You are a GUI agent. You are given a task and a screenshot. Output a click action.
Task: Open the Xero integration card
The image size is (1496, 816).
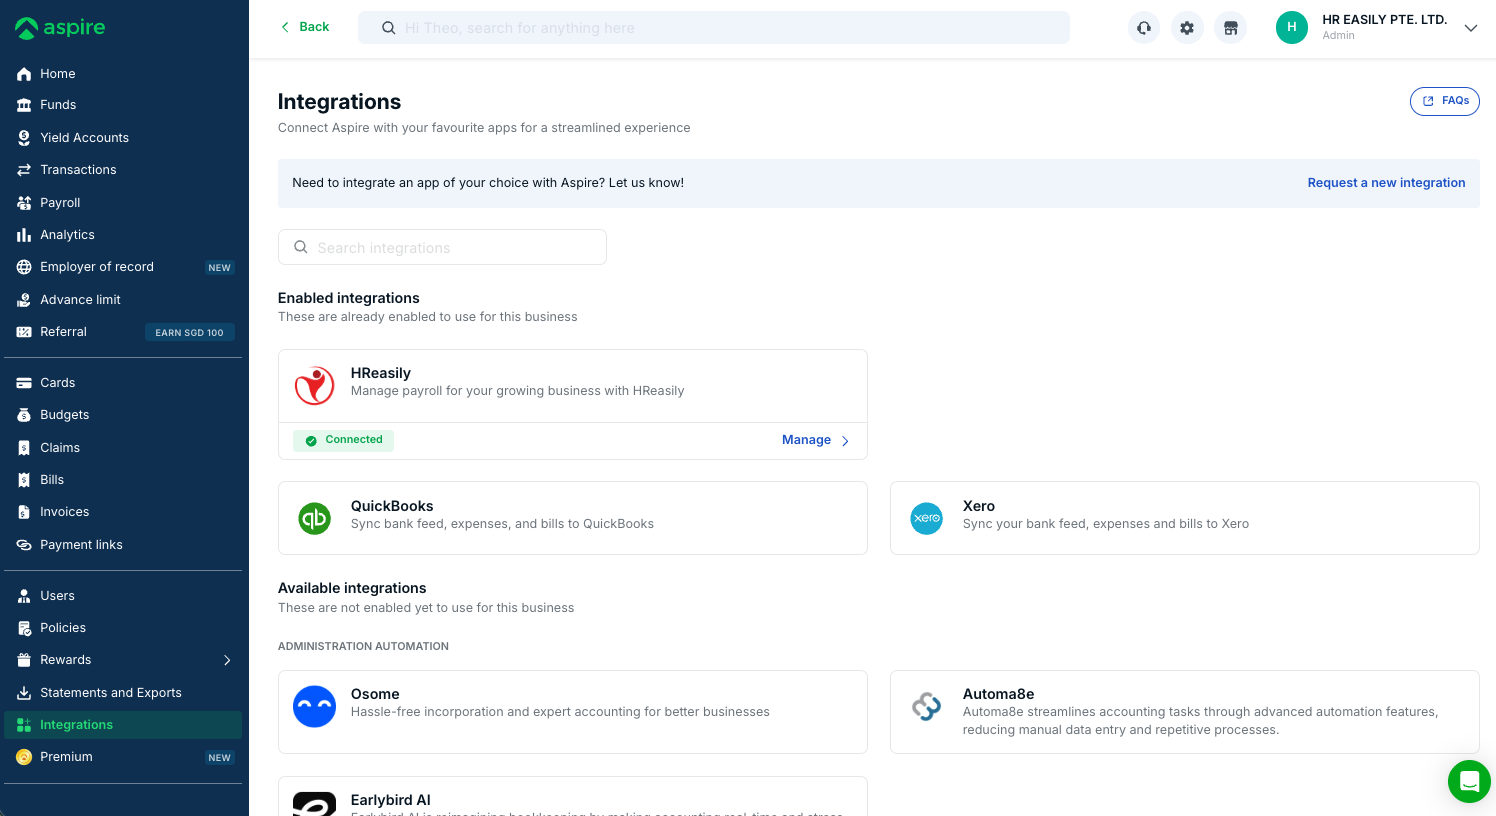pyautogui.click(x=1184, y=518)
